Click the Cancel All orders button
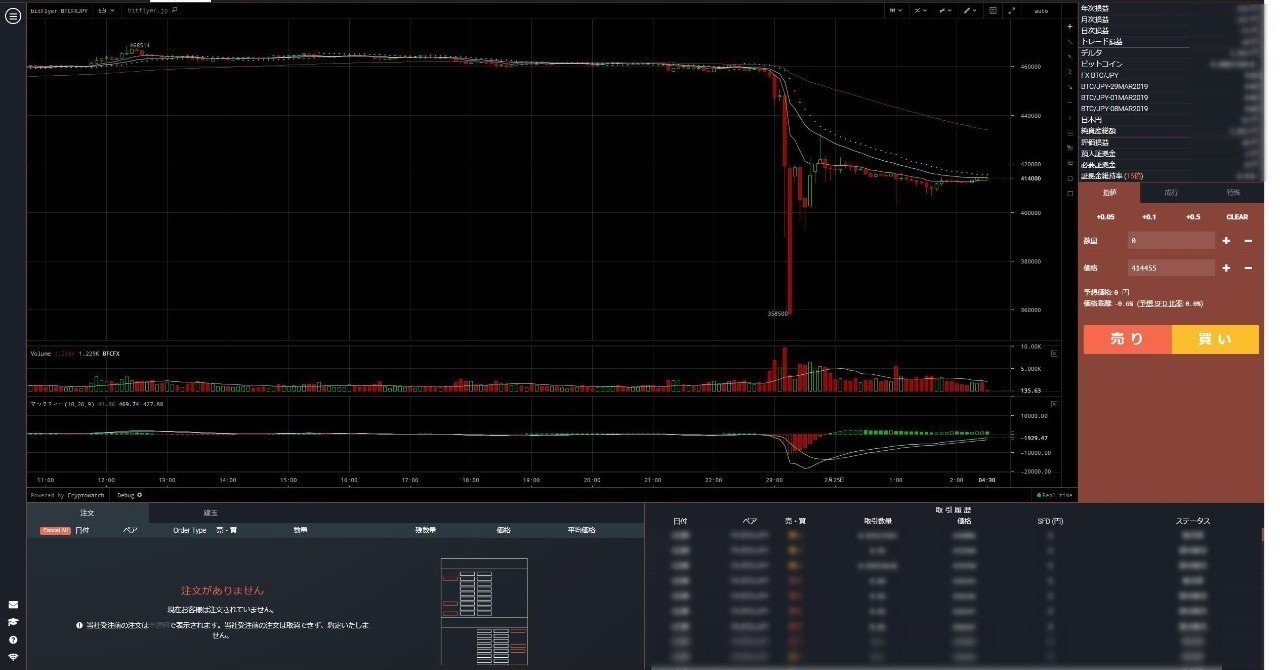The width and height of the screenshot is (1280, 670). coord(54,530)
